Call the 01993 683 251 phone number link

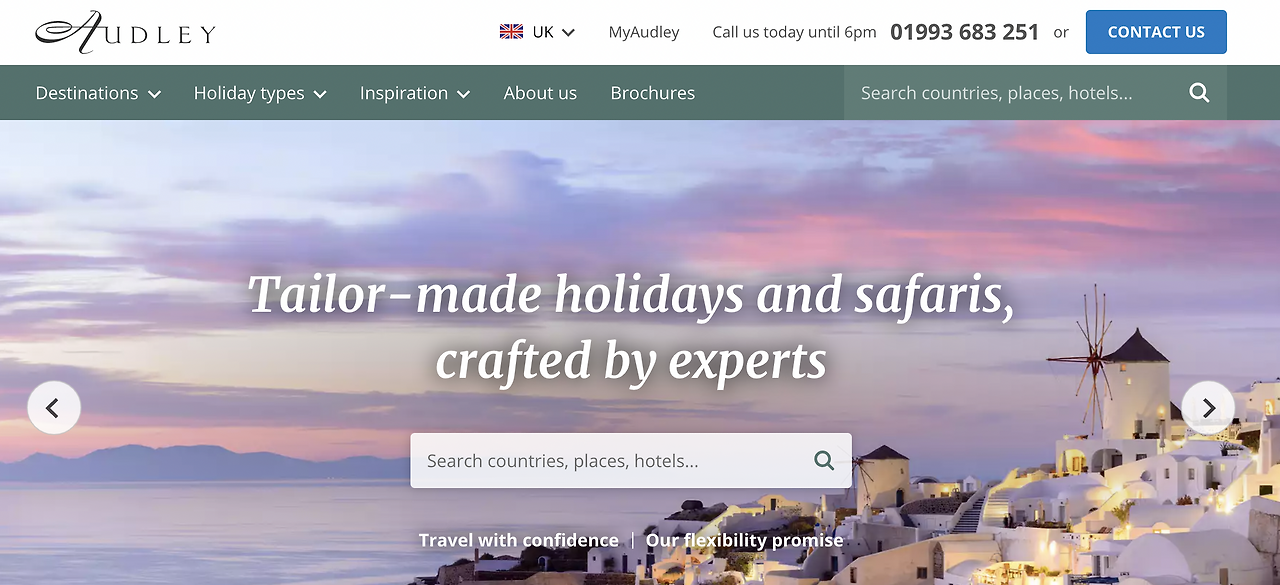coord(965,32)
